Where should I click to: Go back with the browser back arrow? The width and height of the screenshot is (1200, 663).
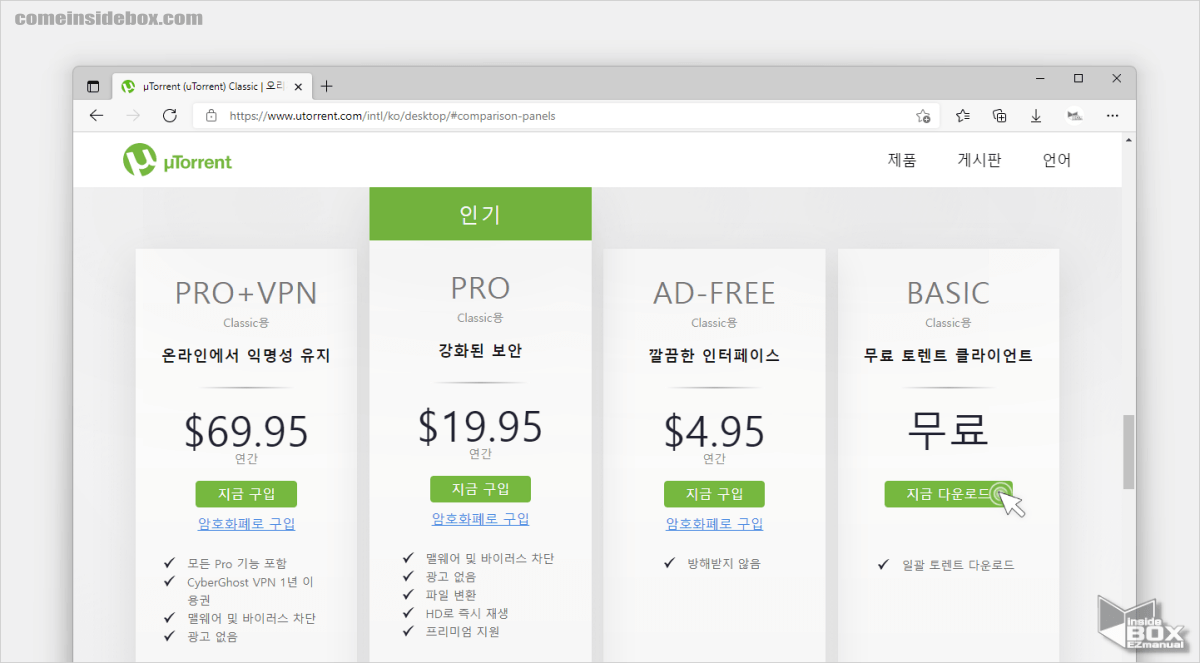pyautogui.click(x=96, y=116)
